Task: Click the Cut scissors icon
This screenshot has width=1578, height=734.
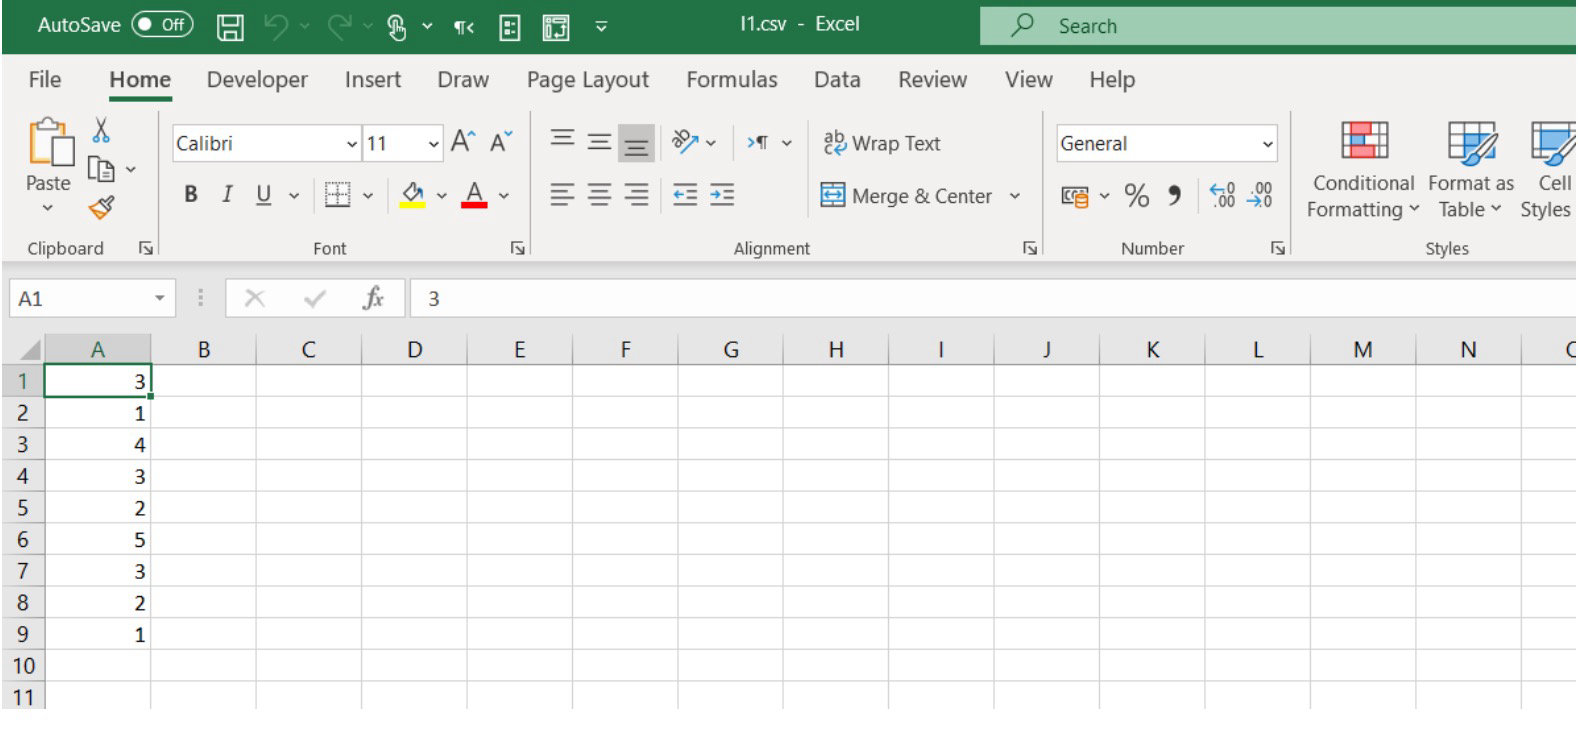Action: [x=101, y=131]
